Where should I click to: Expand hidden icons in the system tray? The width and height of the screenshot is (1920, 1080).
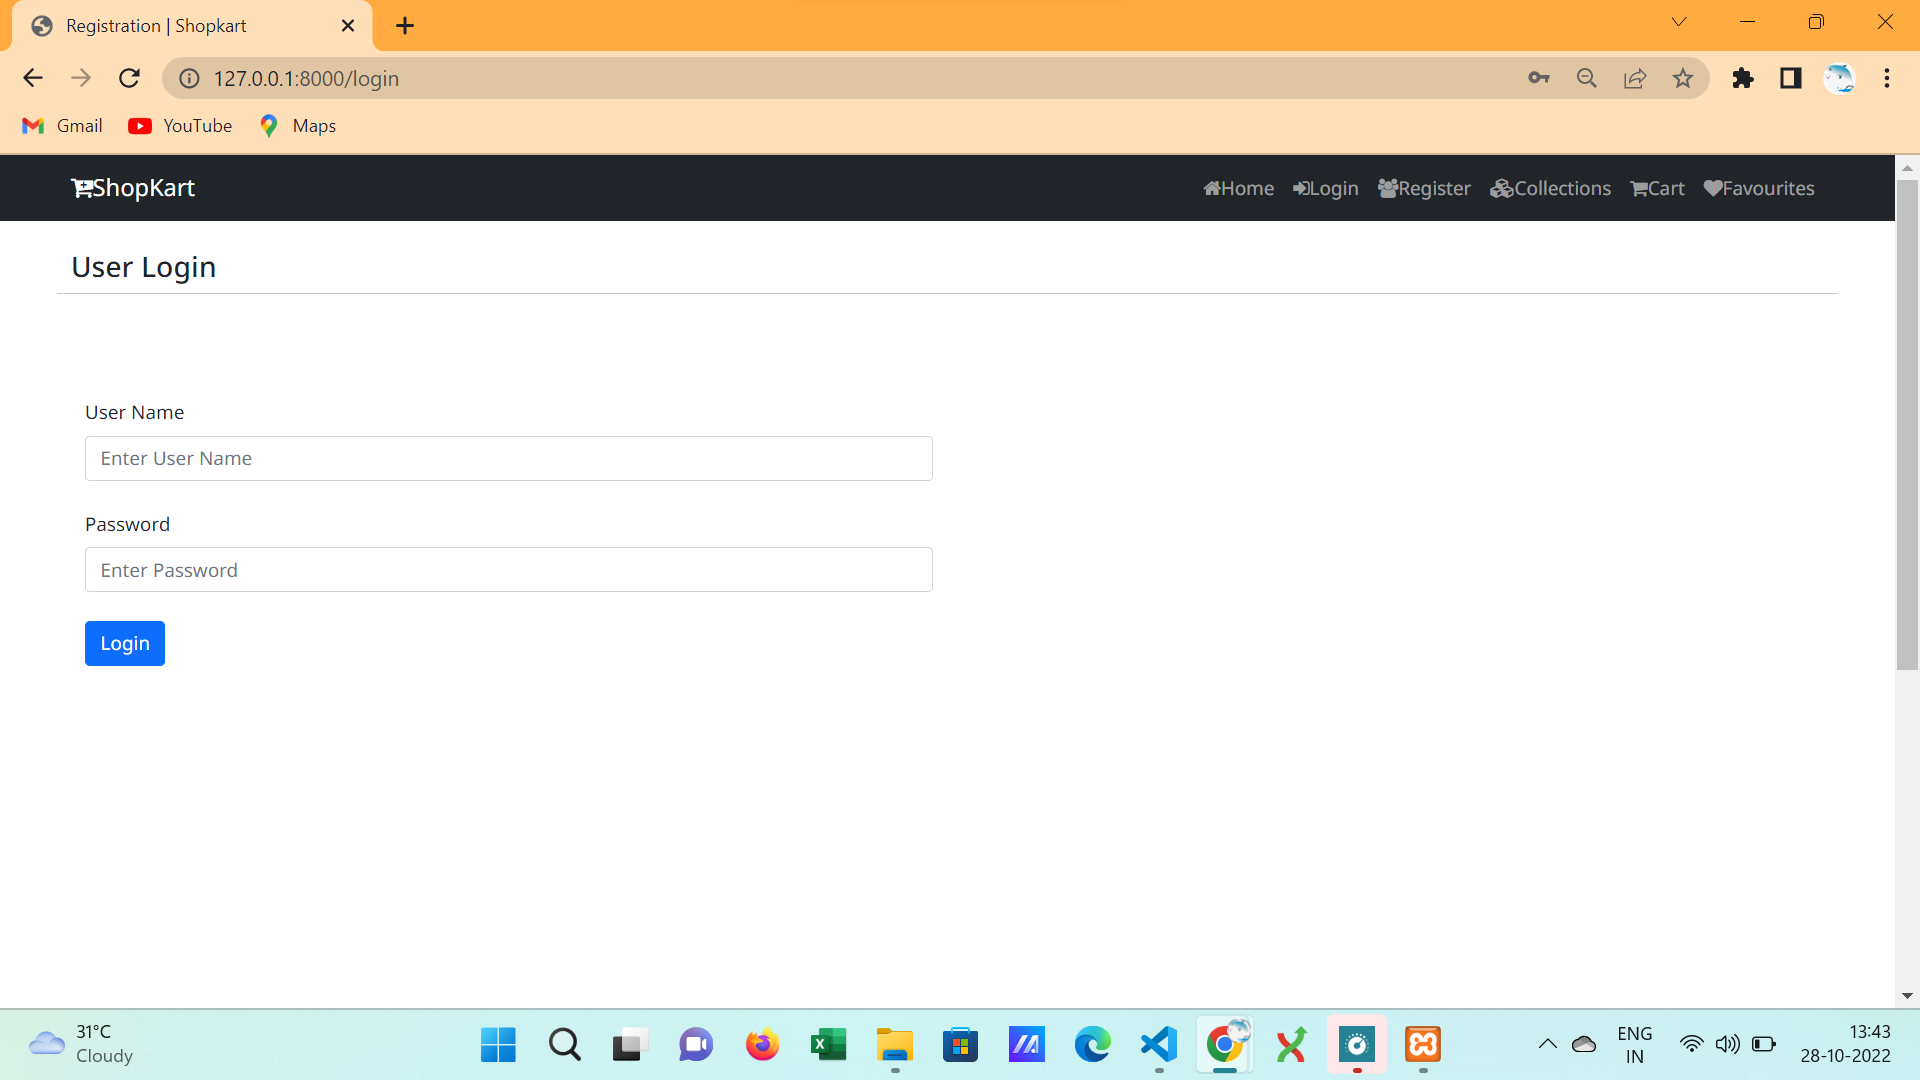click(x=1550, y=1044)
